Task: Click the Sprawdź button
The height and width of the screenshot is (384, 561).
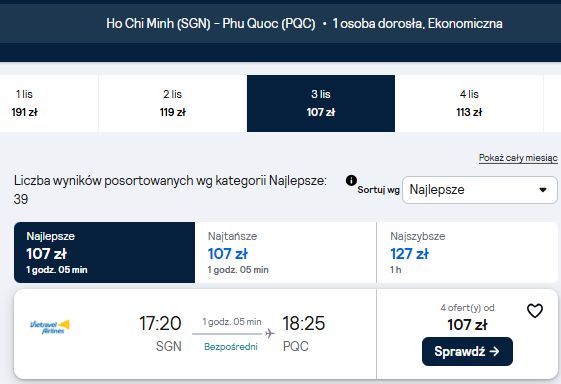Action: (x=467, y=351)
